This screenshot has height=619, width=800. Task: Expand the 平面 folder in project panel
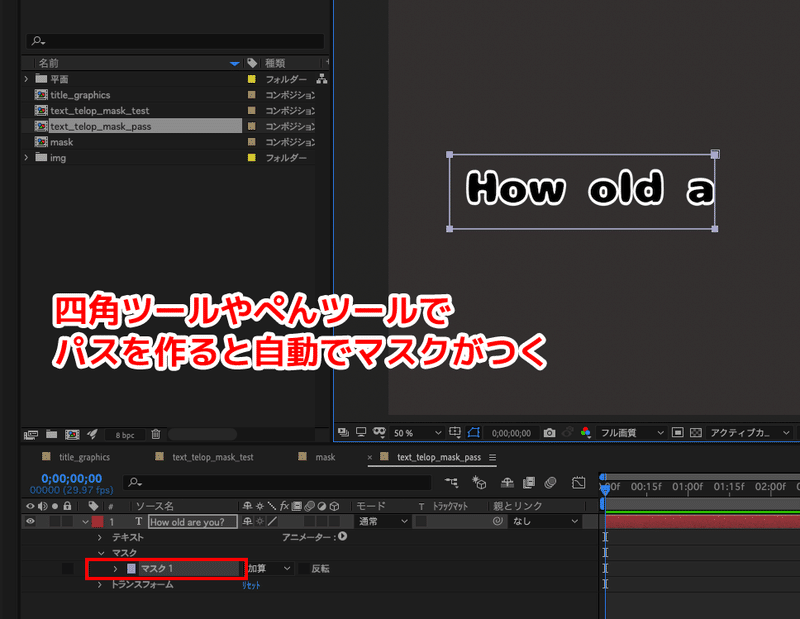[26, 79]
